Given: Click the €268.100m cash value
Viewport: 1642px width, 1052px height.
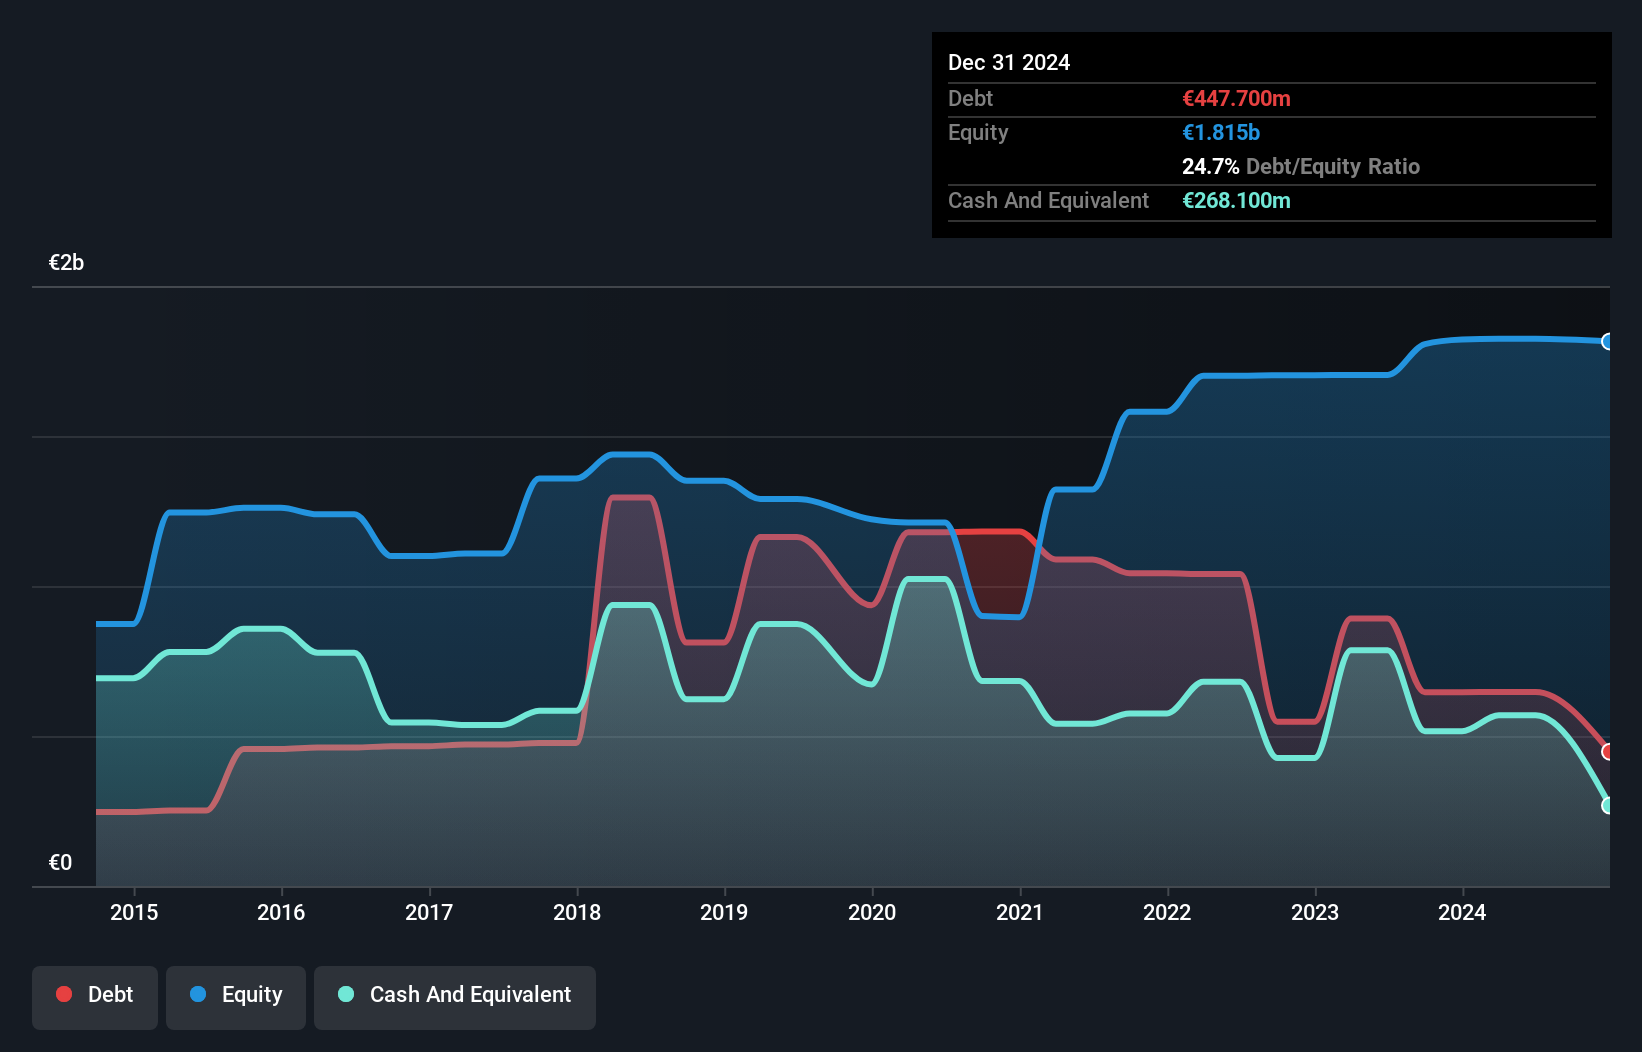Looking at the screenshot, I should [1236, 201].
